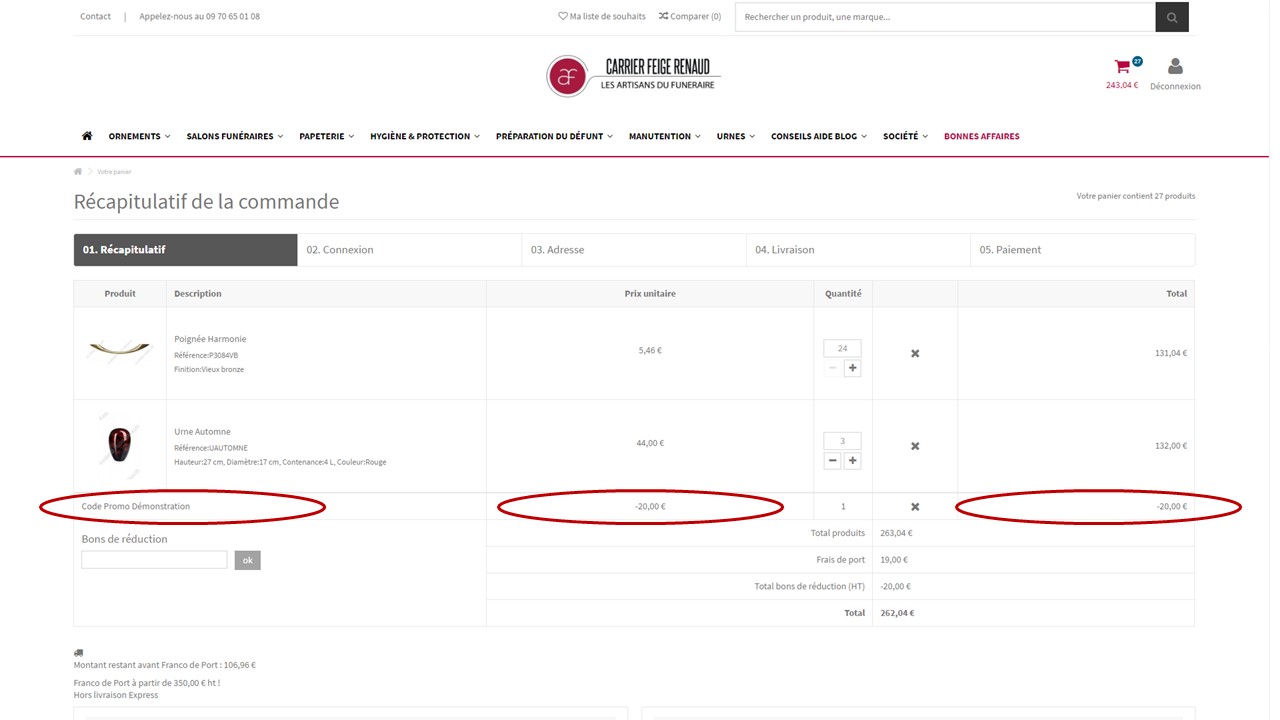Click phone number 09 70 65 01 08
This screenshot has width=1280, height=720.
232,16
